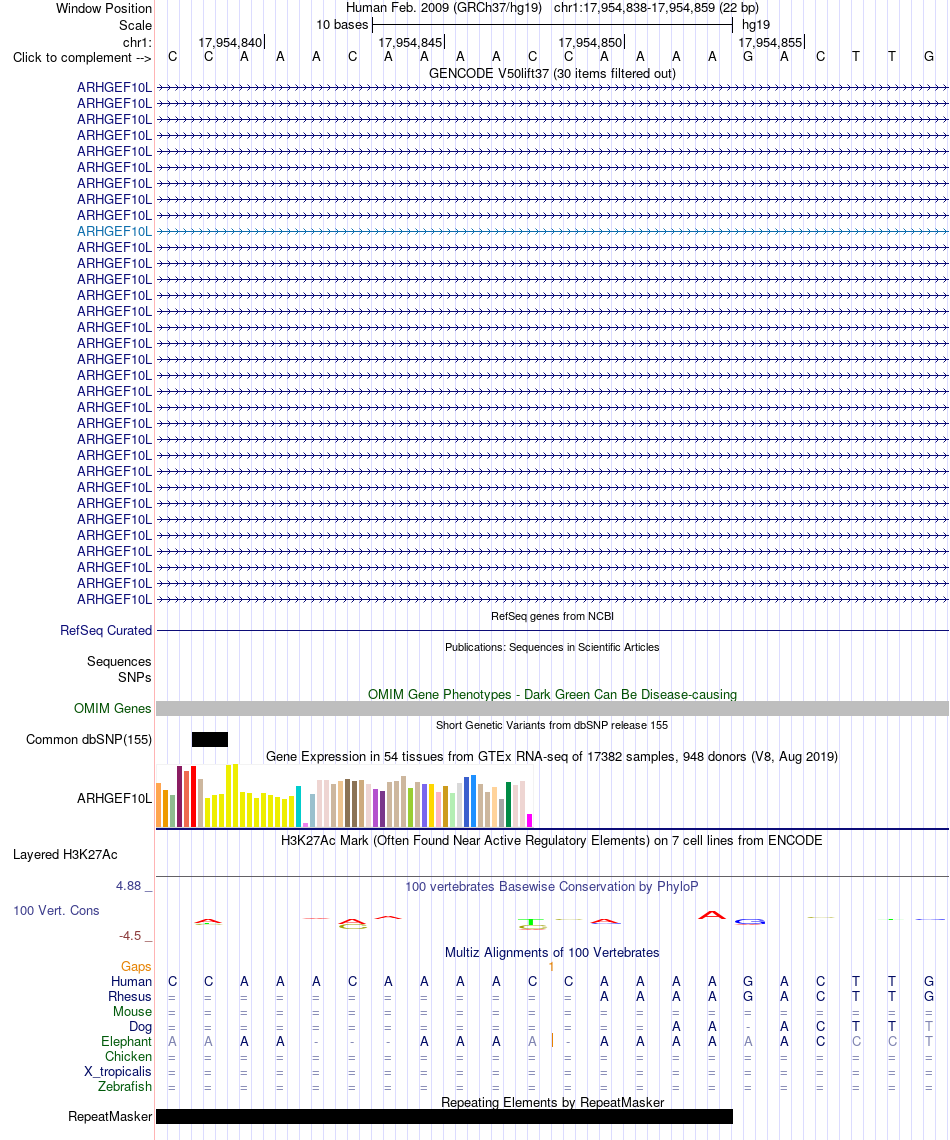Click the position text chr1:17,954,838-17,954,859 (22 bp)
This screenshot has height=1140, width=950.
pyautogui.click(x=656, y=8)
